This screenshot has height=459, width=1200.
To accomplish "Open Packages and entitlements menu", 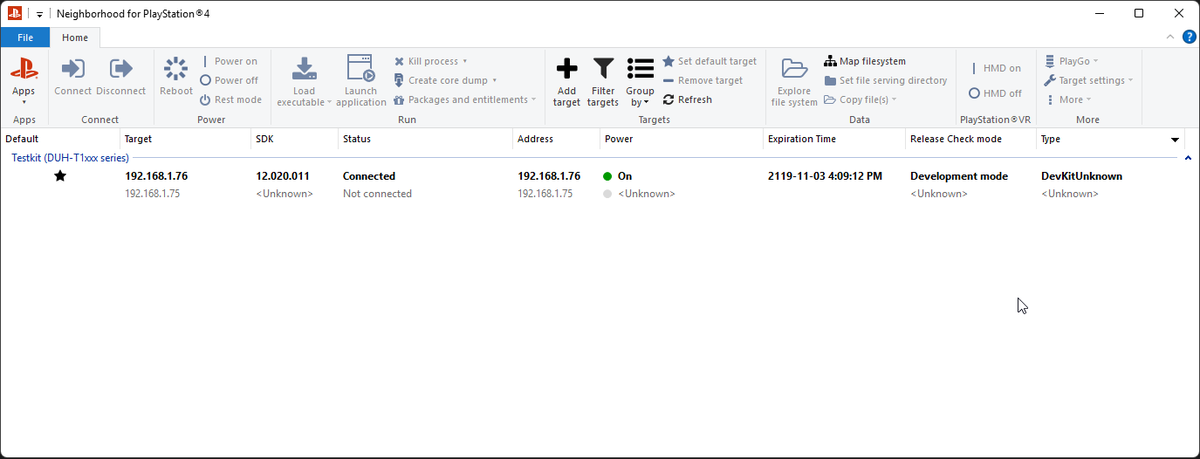I will 465,99.
